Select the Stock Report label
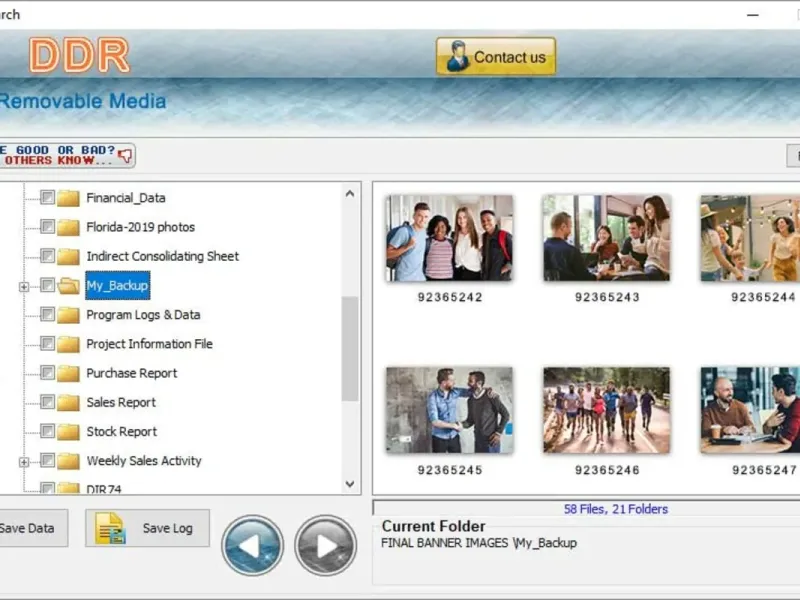This screenshot has height=600, width=800. (121, 431)
